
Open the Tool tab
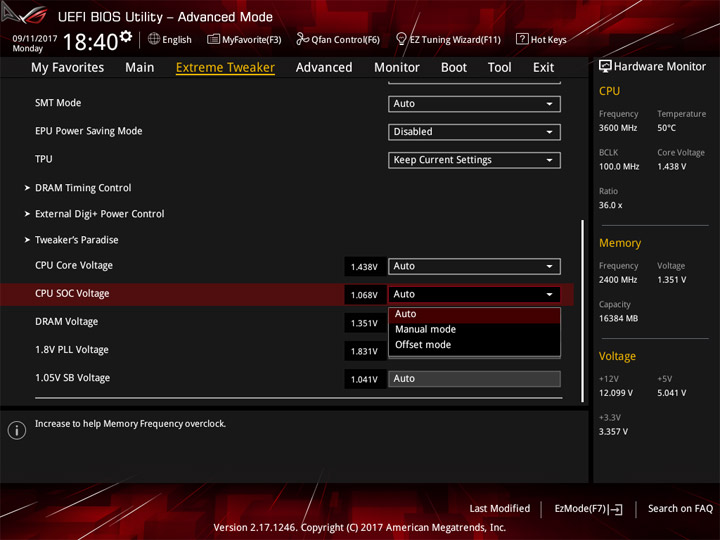pyautogui.click(x=499, y=68)
